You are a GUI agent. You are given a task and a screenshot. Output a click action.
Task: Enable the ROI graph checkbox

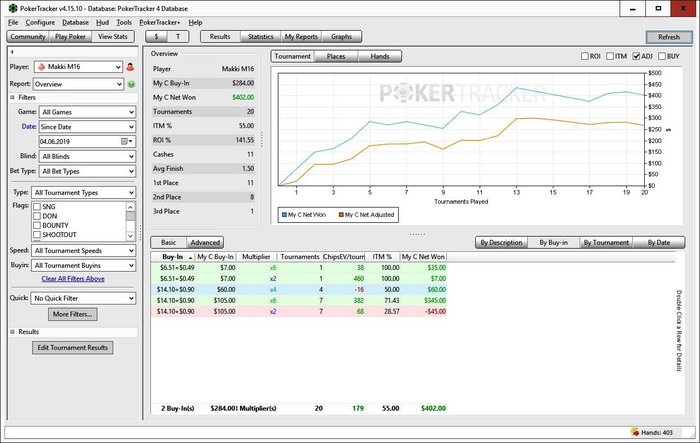coord(585,56)
